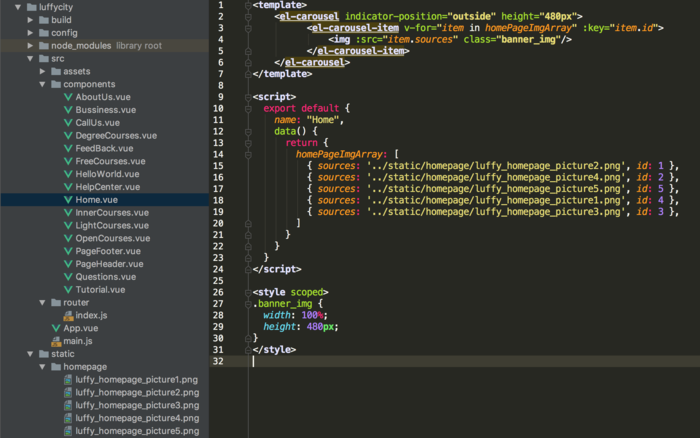Fold the style block at line 26
Viewport: 700px width, 438px height.
pyautogui.click(x=248, y=292)
